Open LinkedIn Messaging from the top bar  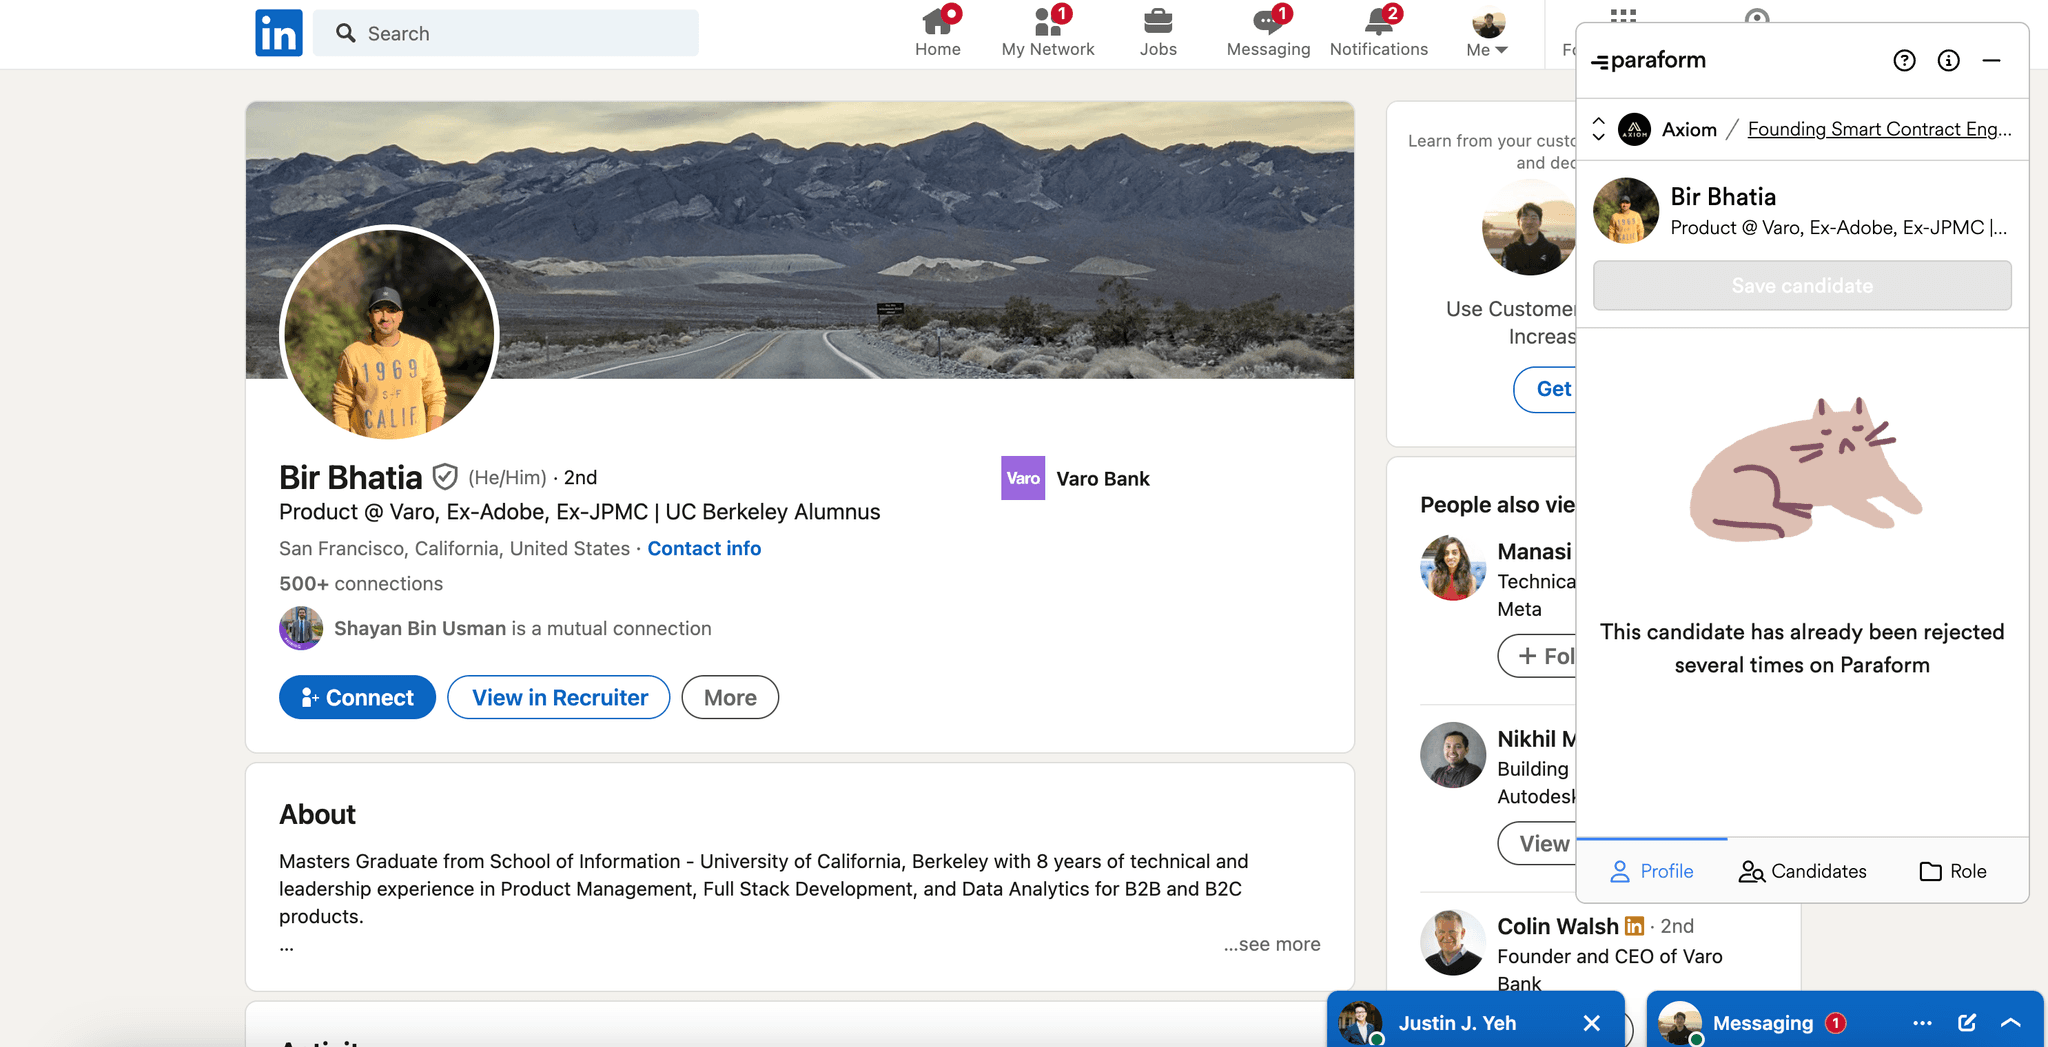[x=1266, y=22]
